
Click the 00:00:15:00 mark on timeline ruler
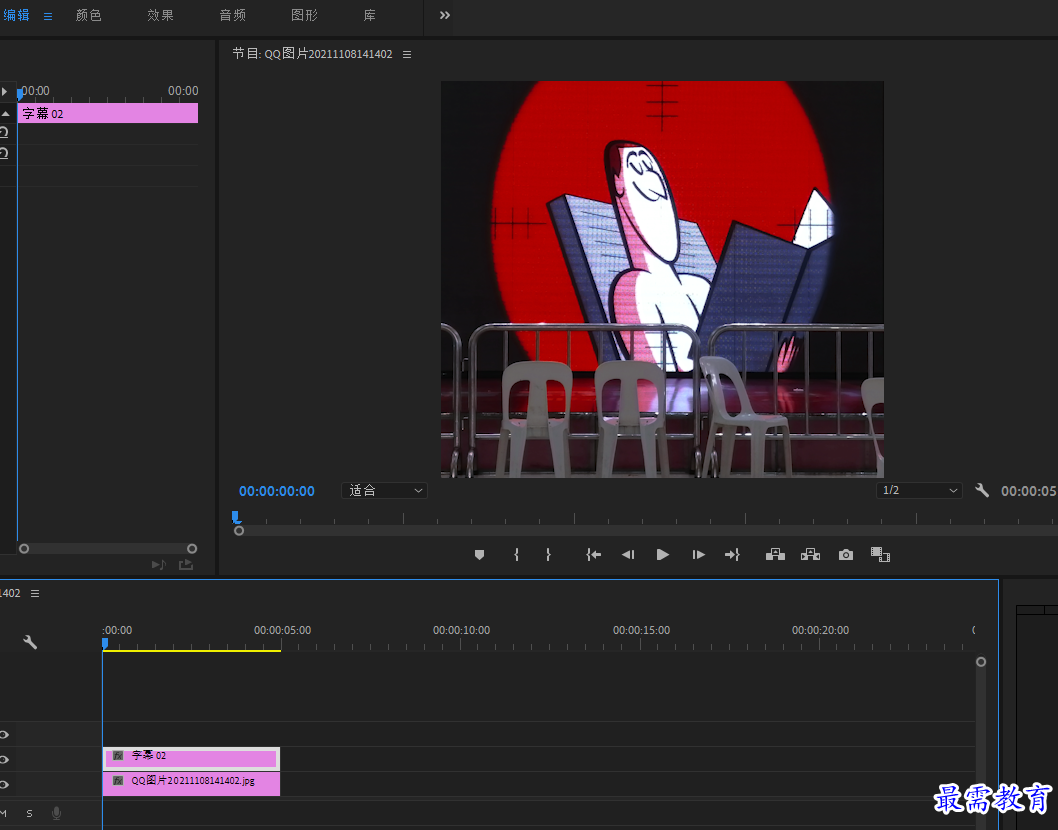coord(641,630)
